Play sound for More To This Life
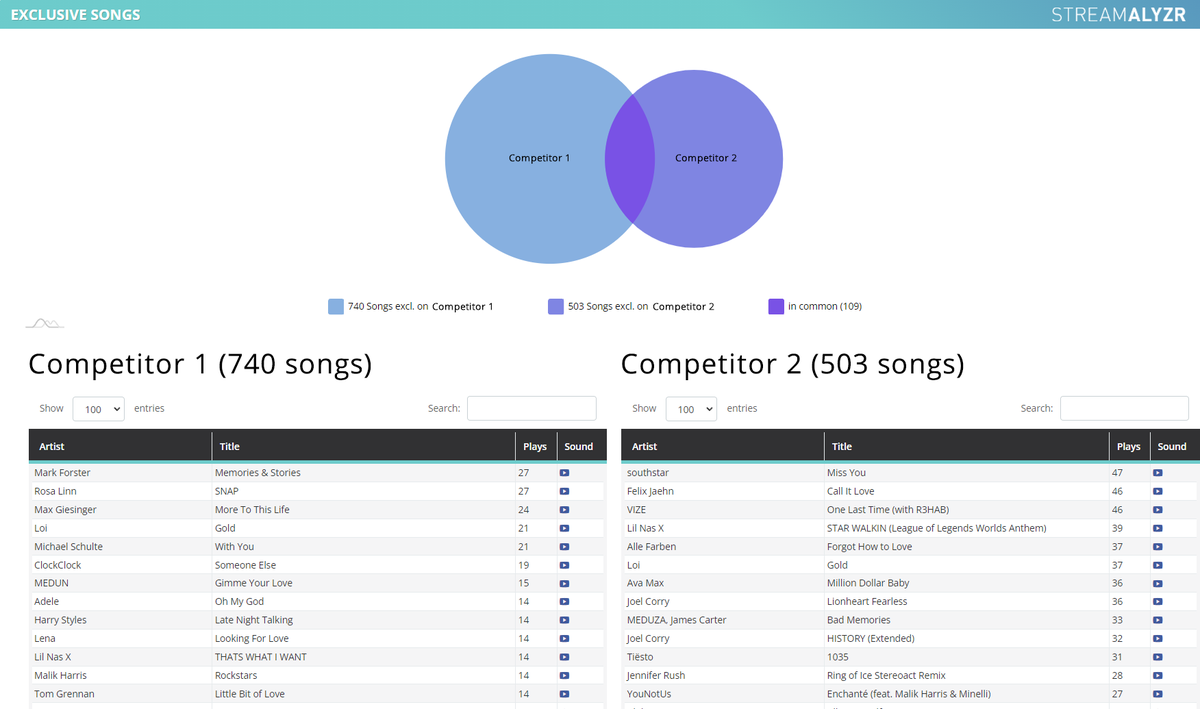1200x709 pixels. (564, 510)
